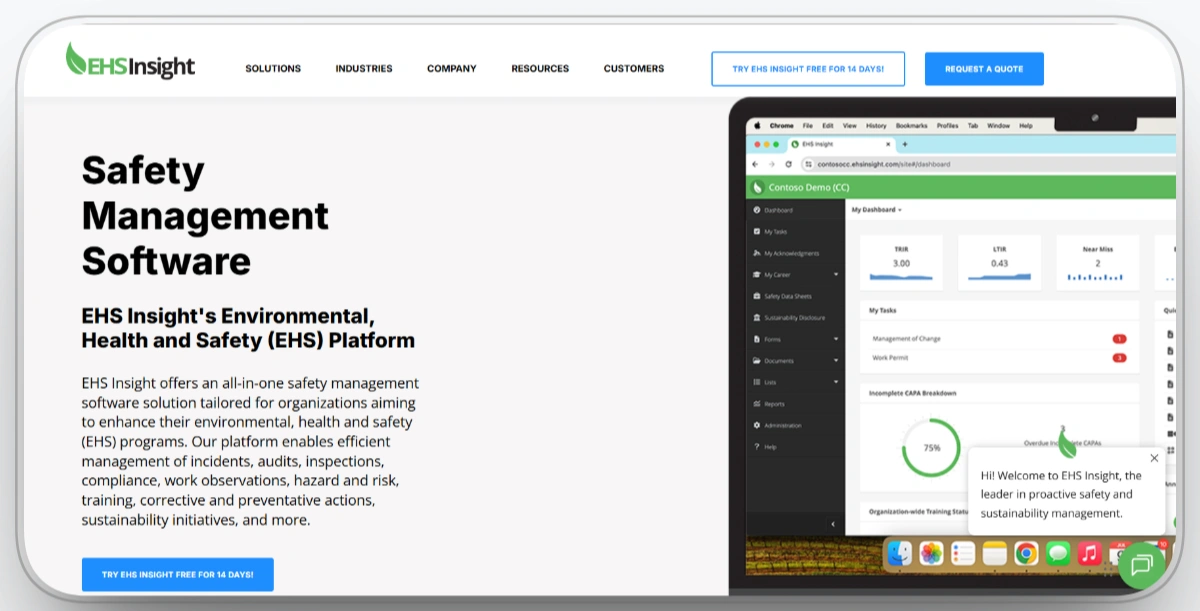Click the blue free trial button below paragraph

pos(177,575)
